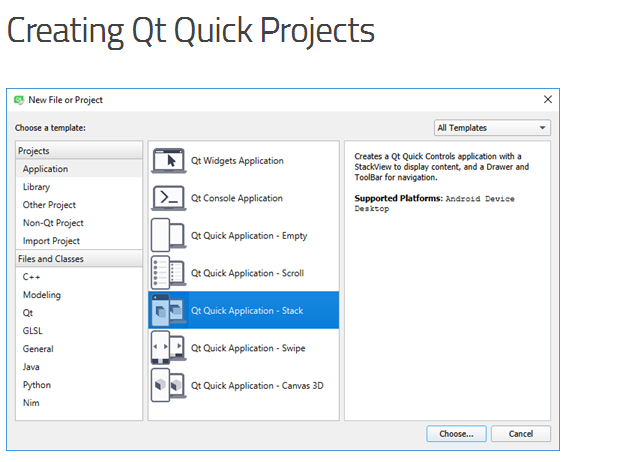The height and width of the screenshot is (462, 642).
Task: Select Qt Quick Application - Scroll label
Action: 247,273
